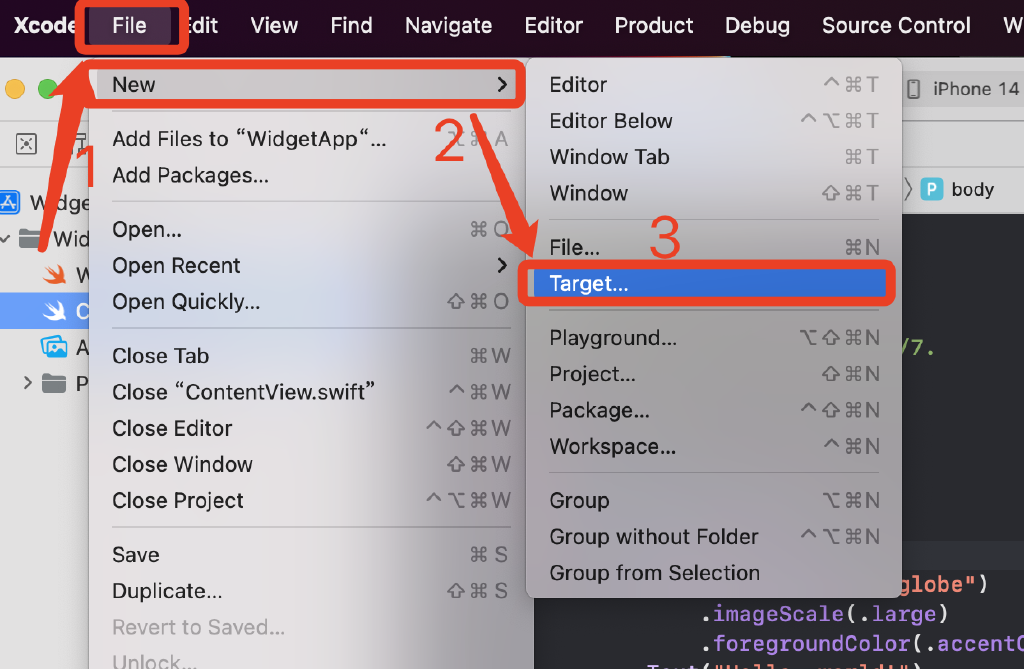Click the Xcode project icon in navigator
1024x669 pixels.
coord(10,202)
